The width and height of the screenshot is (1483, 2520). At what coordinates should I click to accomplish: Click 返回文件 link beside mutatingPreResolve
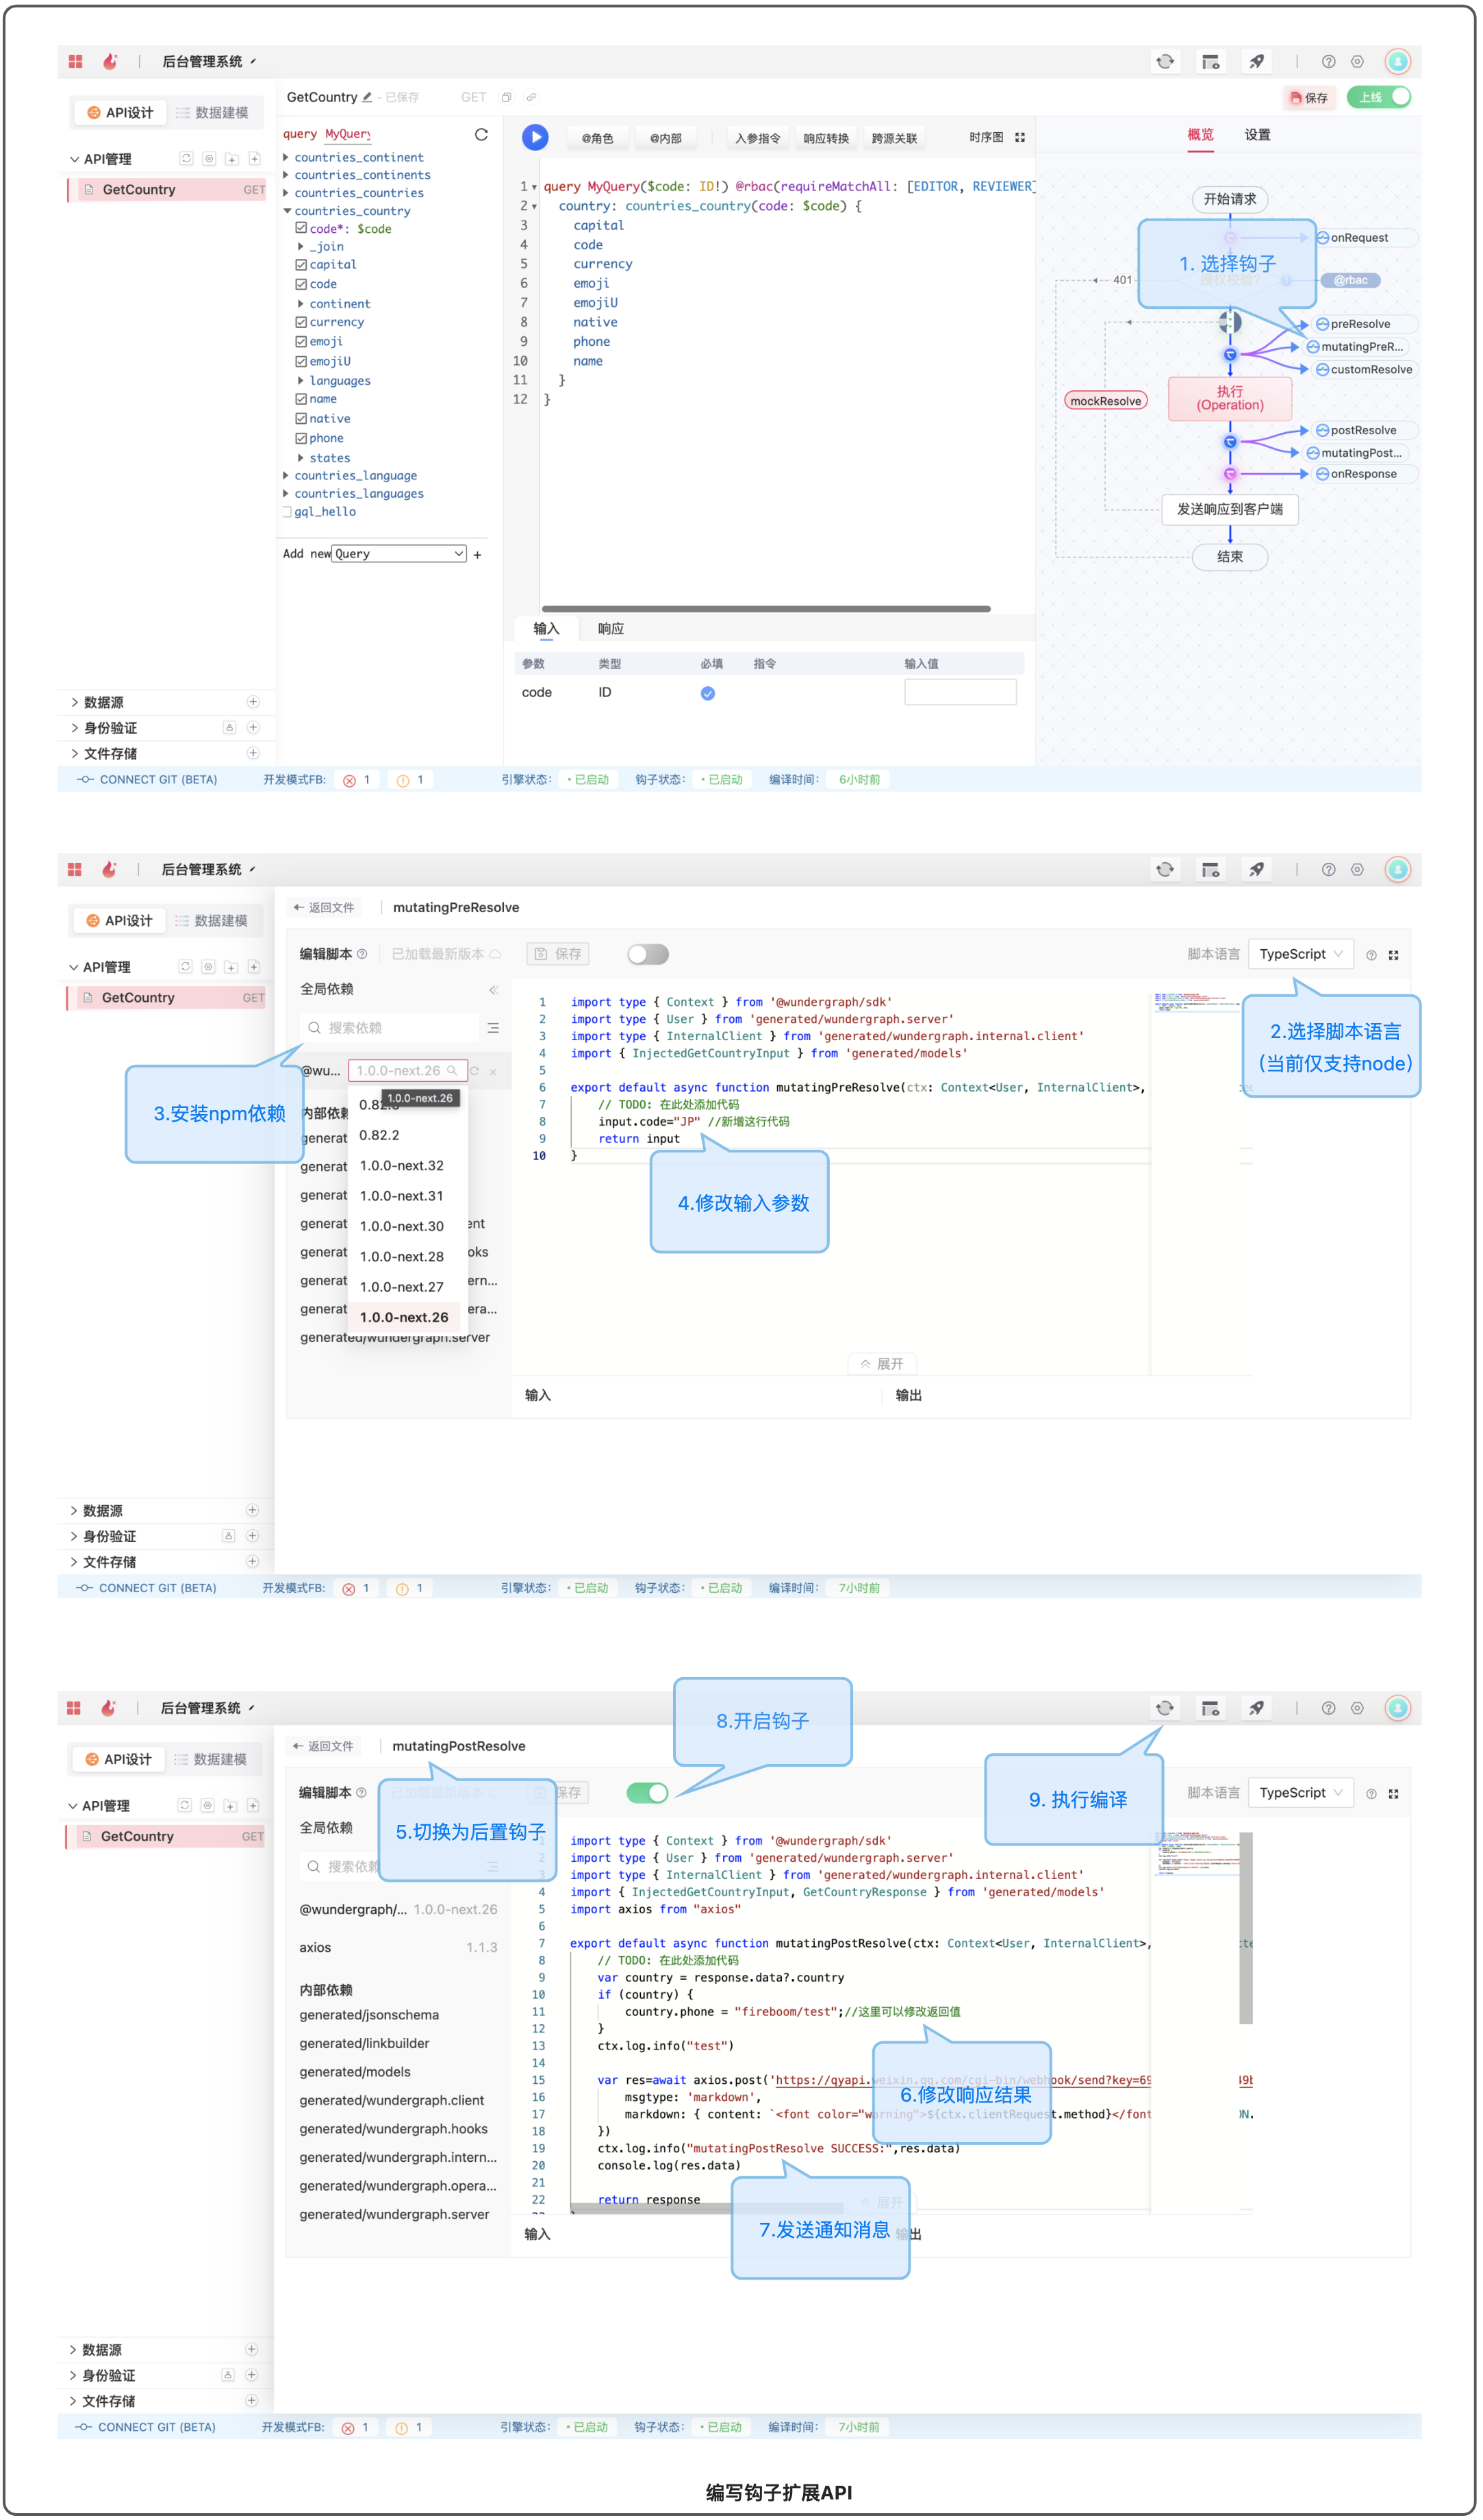point(323,907)
